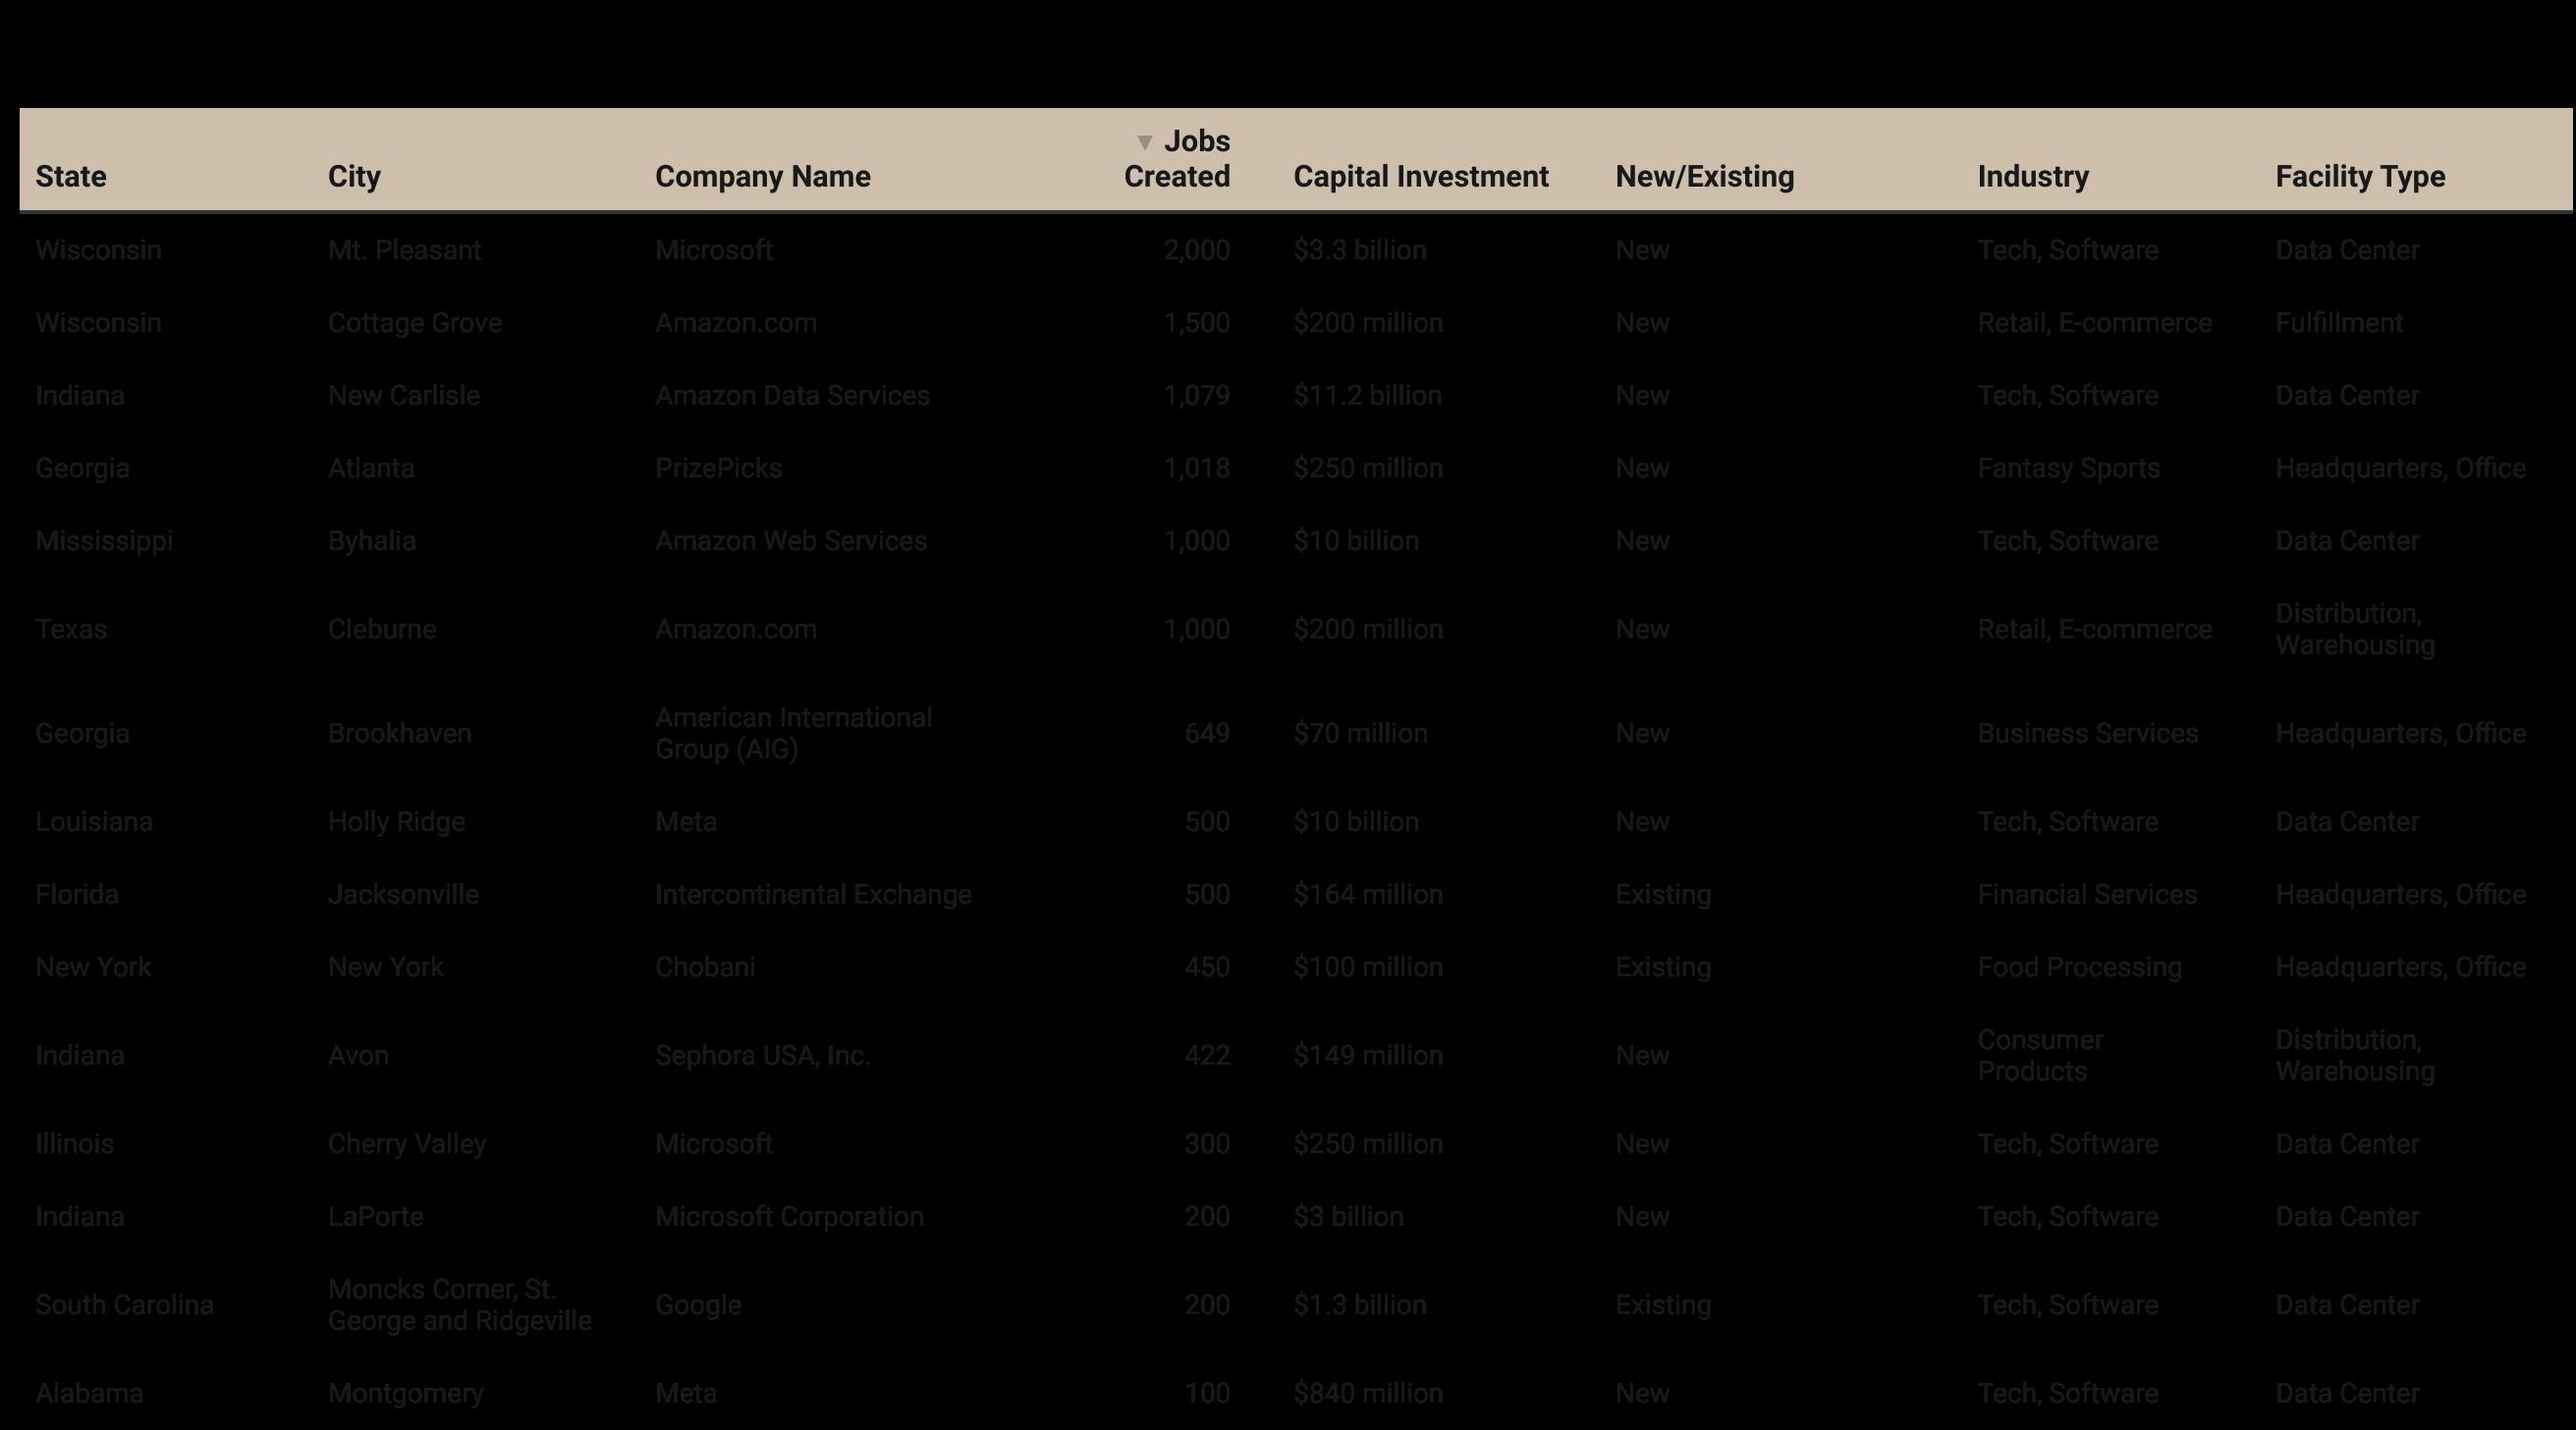Click the Sephora USA, Inc. cell
This screenshot has height=1430, width=2576.
[x=762, y=1055]
